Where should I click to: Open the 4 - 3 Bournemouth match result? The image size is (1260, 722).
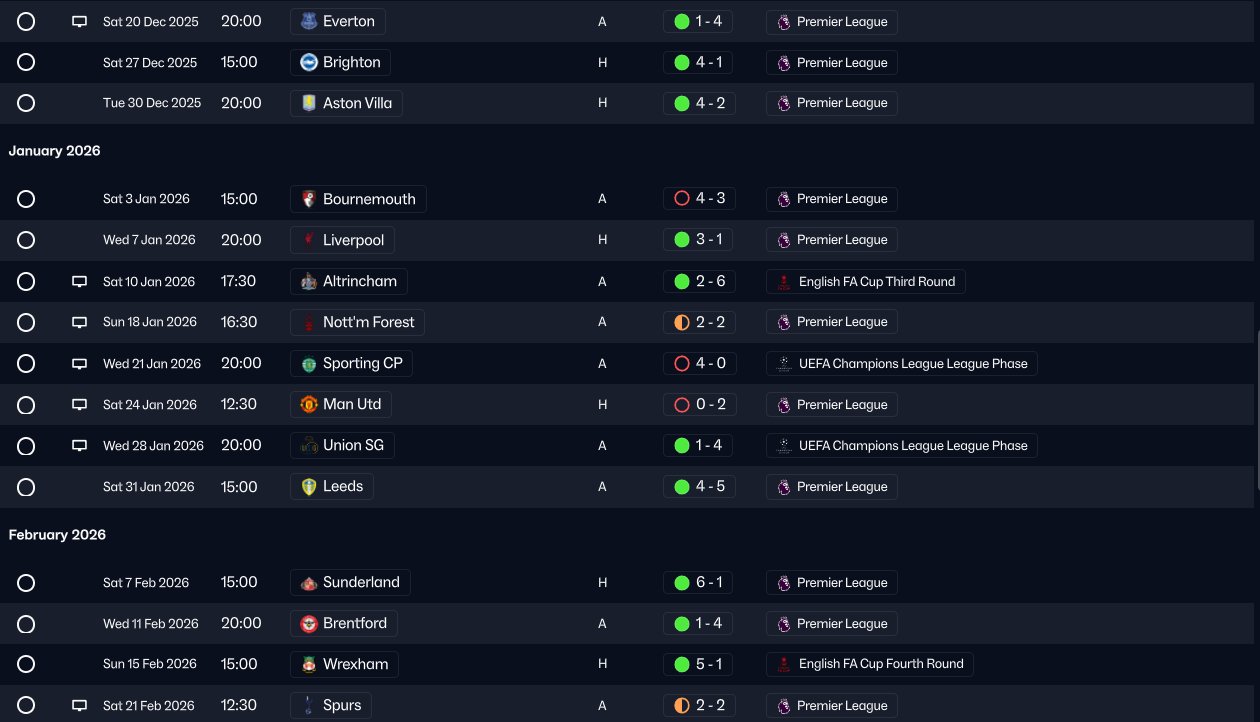tap(699, 199)
